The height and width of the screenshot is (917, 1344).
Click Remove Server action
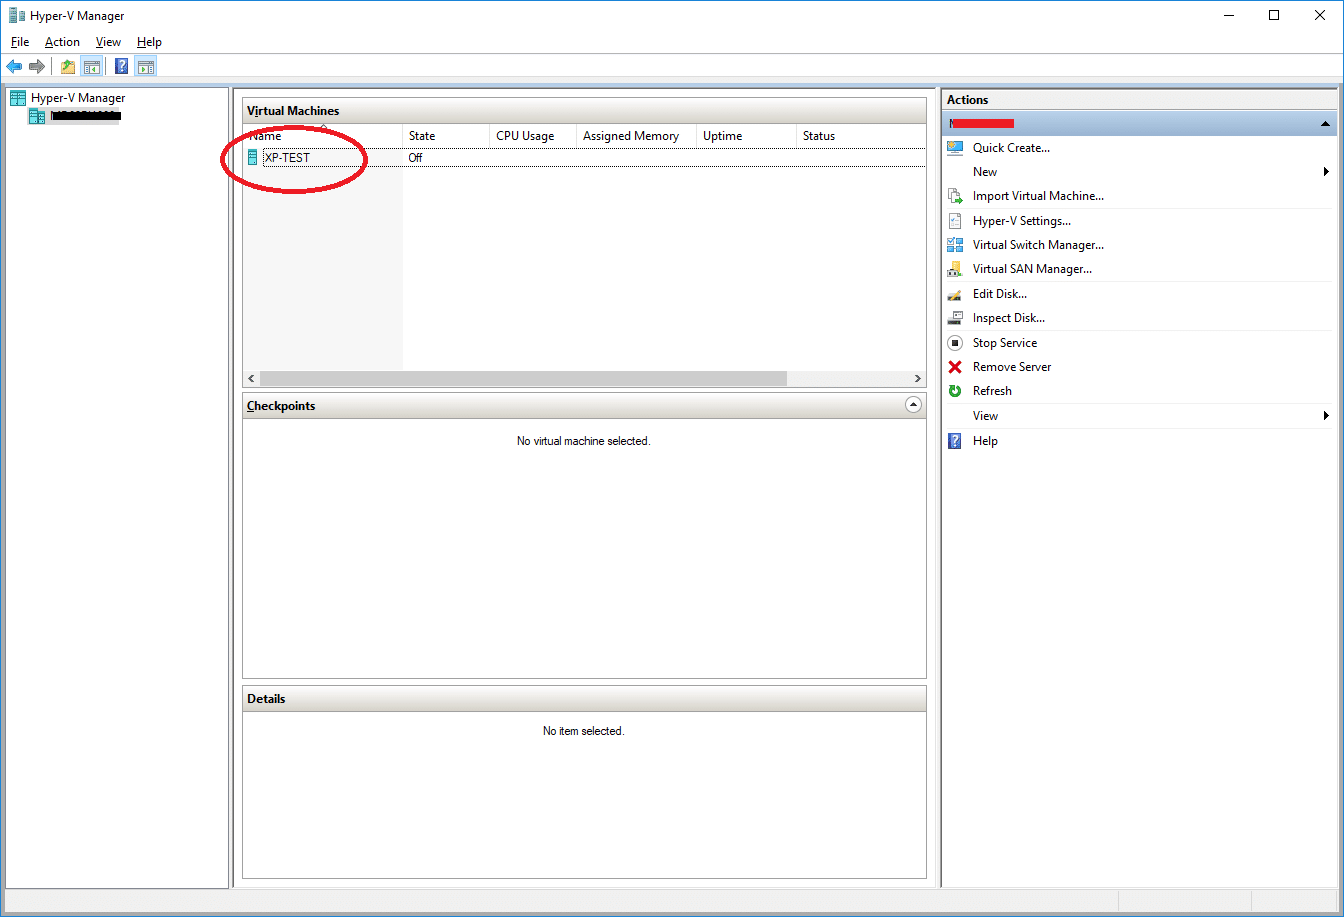pyautogui.click(x=1012, y=367)
